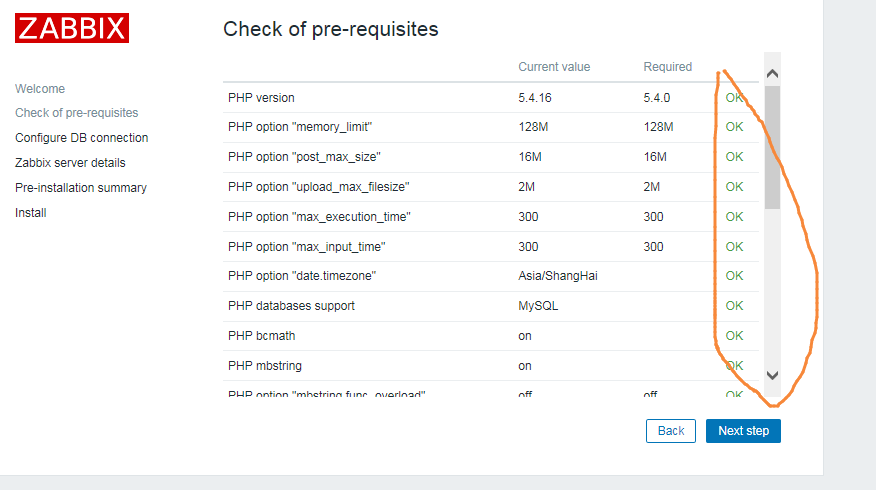Viewport: 876px width, 490px height.
Task: Click the ZABBIX logo
Action: [72, 27]
